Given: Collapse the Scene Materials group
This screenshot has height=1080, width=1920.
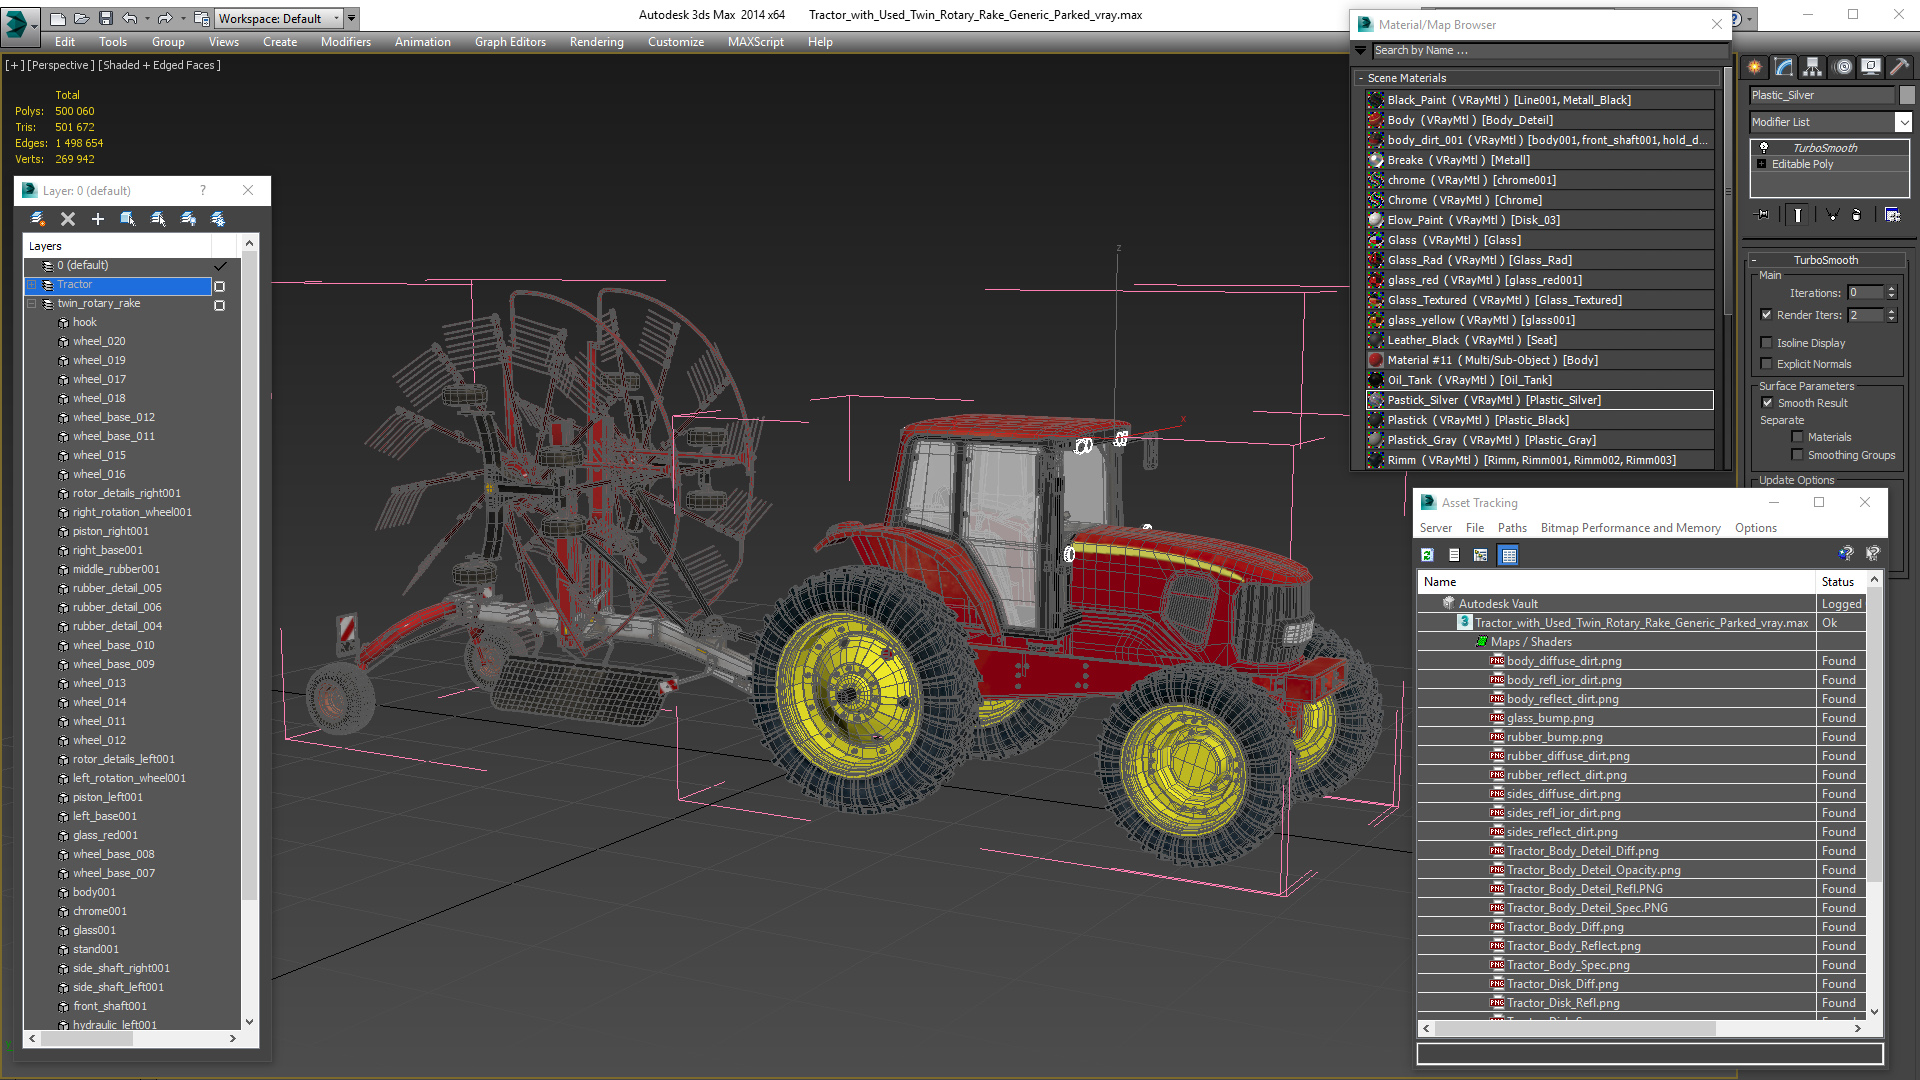Looking at the screenshot, I should (1361, 78).
